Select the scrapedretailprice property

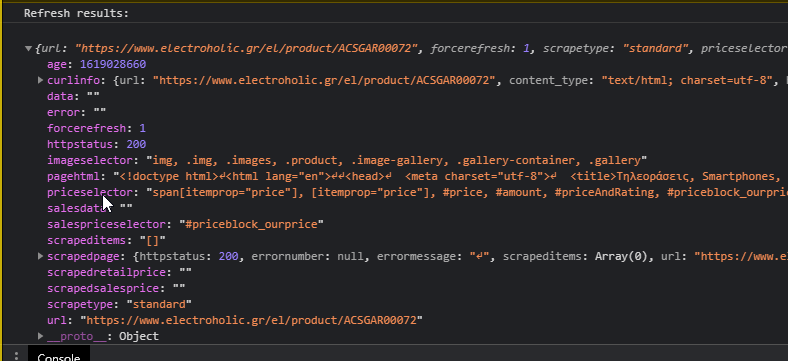click(119, 273)
